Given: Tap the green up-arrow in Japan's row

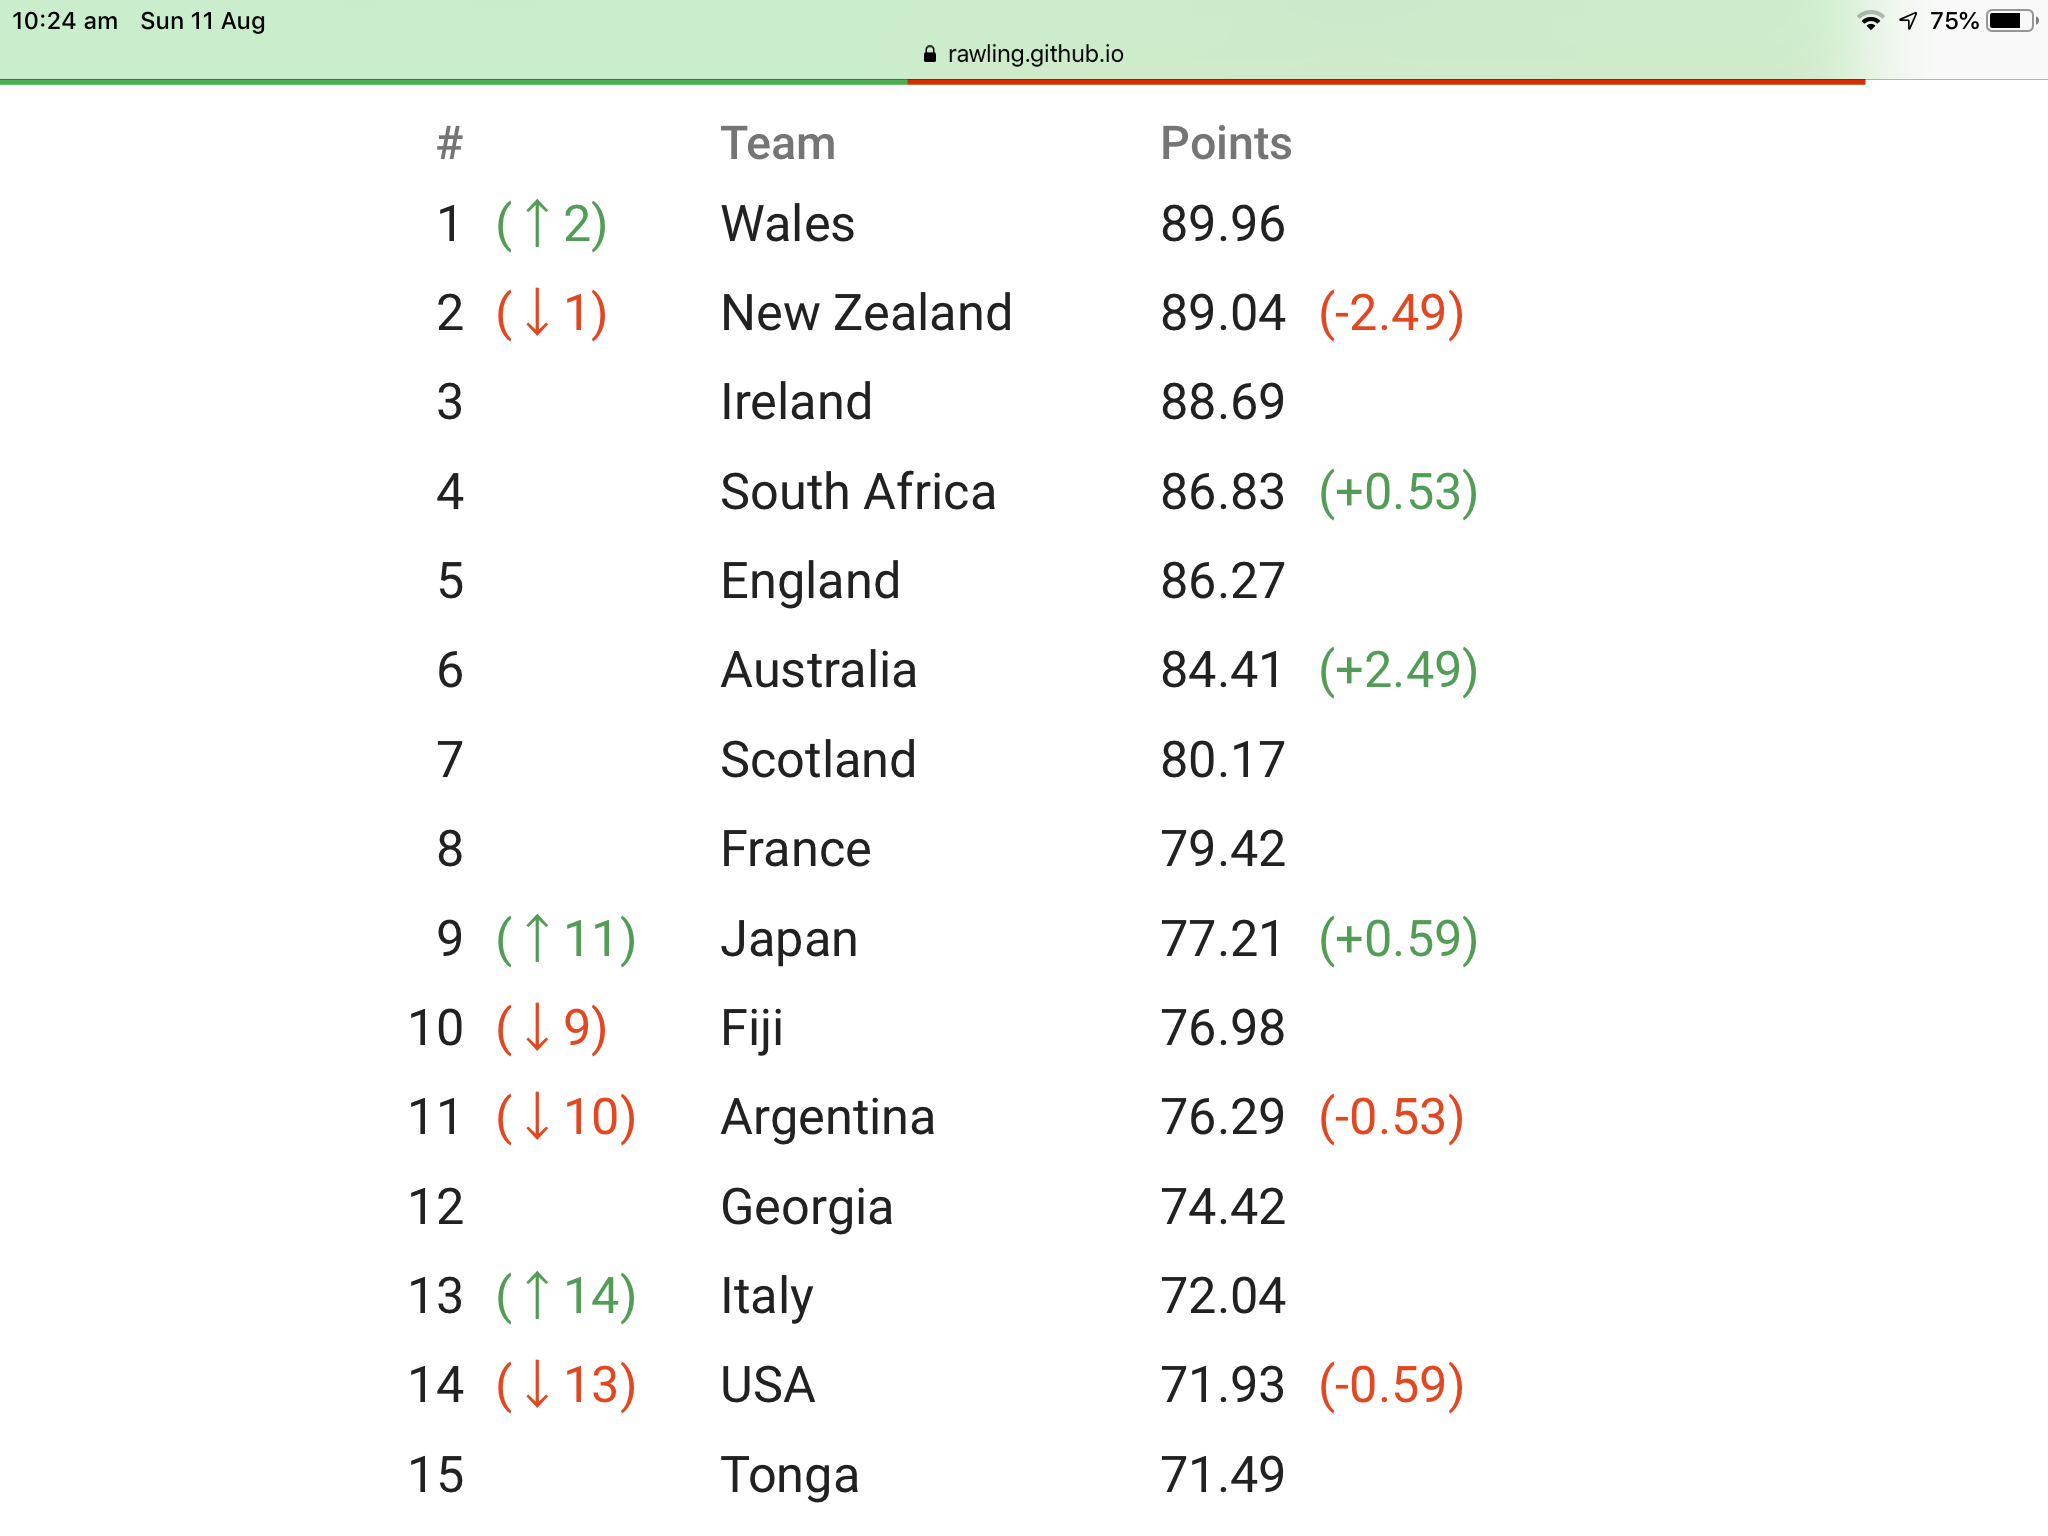Looking at the screenshot, I should (537, 938).
